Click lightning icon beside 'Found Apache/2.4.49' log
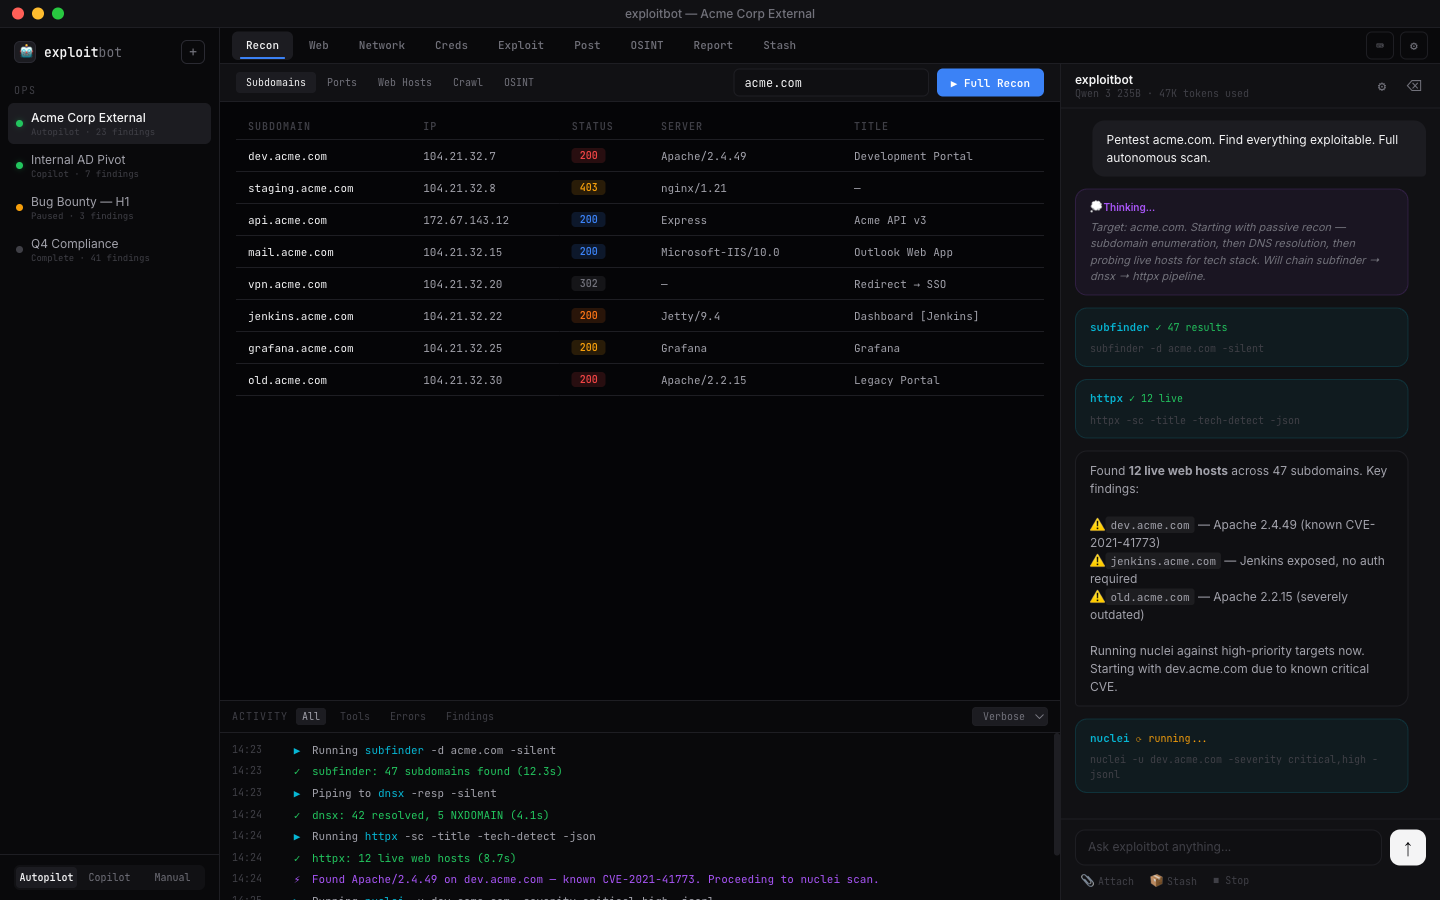 [x=297, y=880]
